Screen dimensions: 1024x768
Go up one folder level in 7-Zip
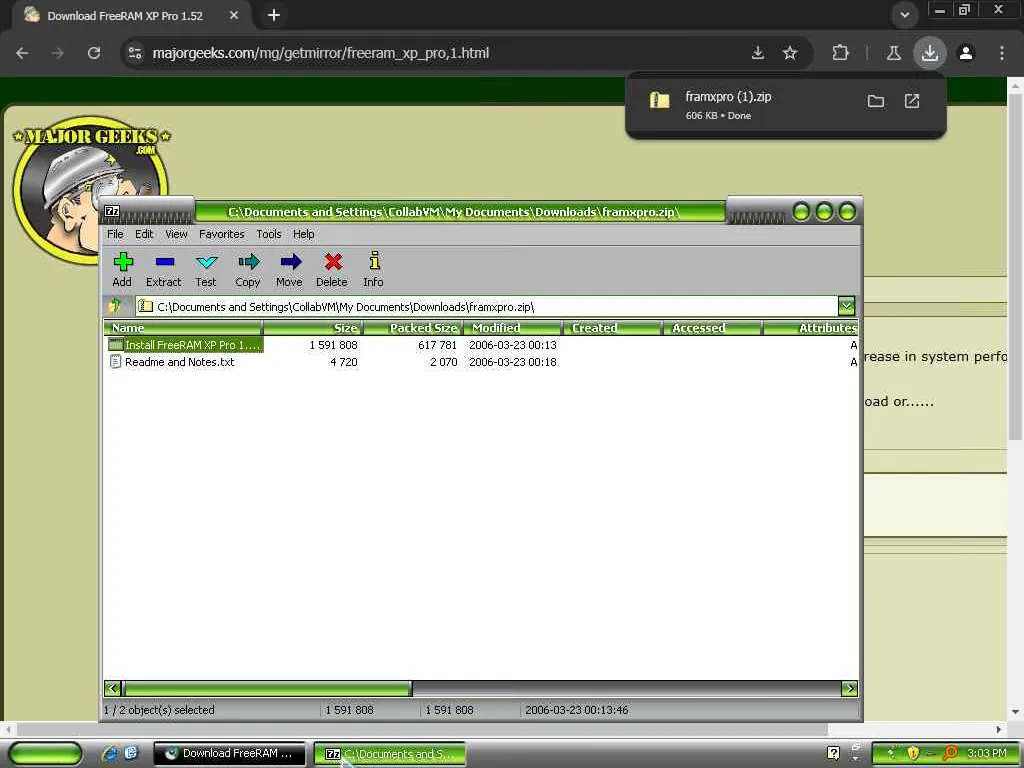[116, 306]
